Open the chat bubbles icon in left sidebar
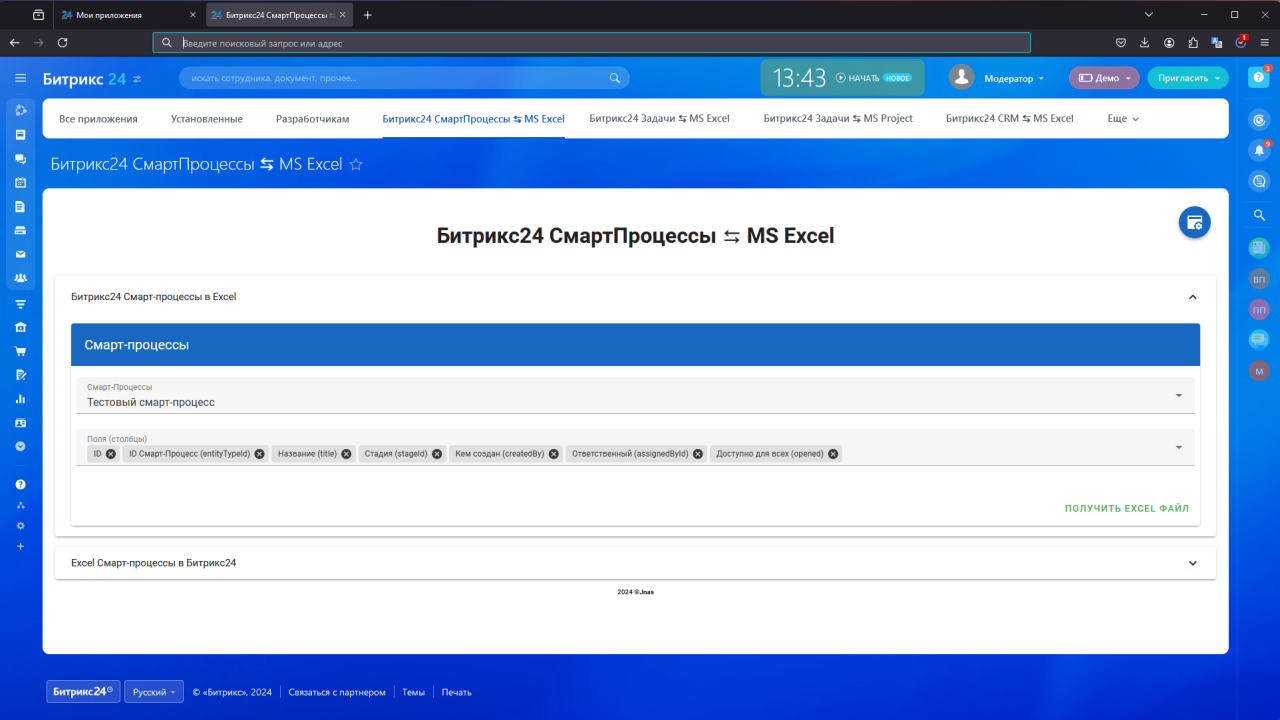1280x720 pixels. pyautogui.click(x=20, y=159)
